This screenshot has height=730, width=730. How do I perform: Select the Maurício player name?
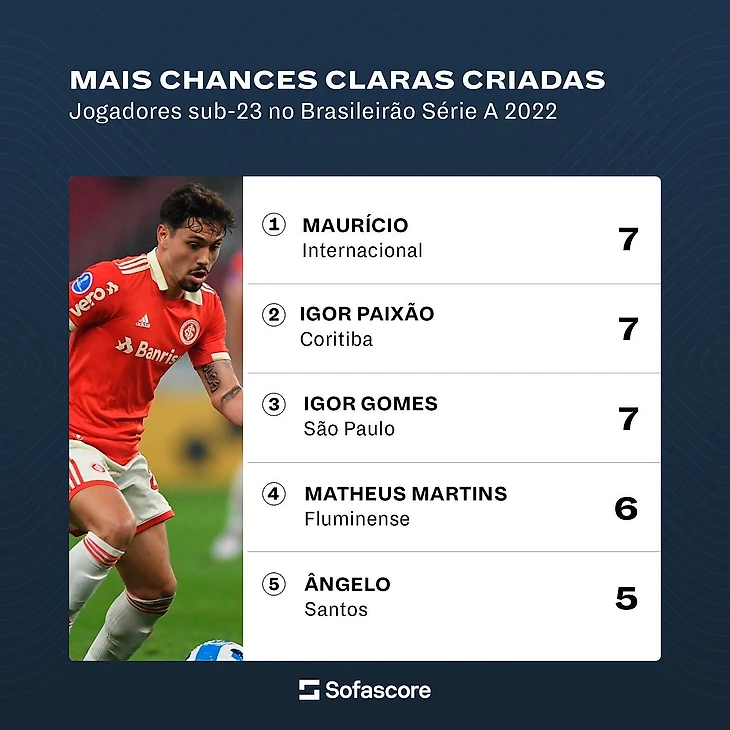click(355, 225)
